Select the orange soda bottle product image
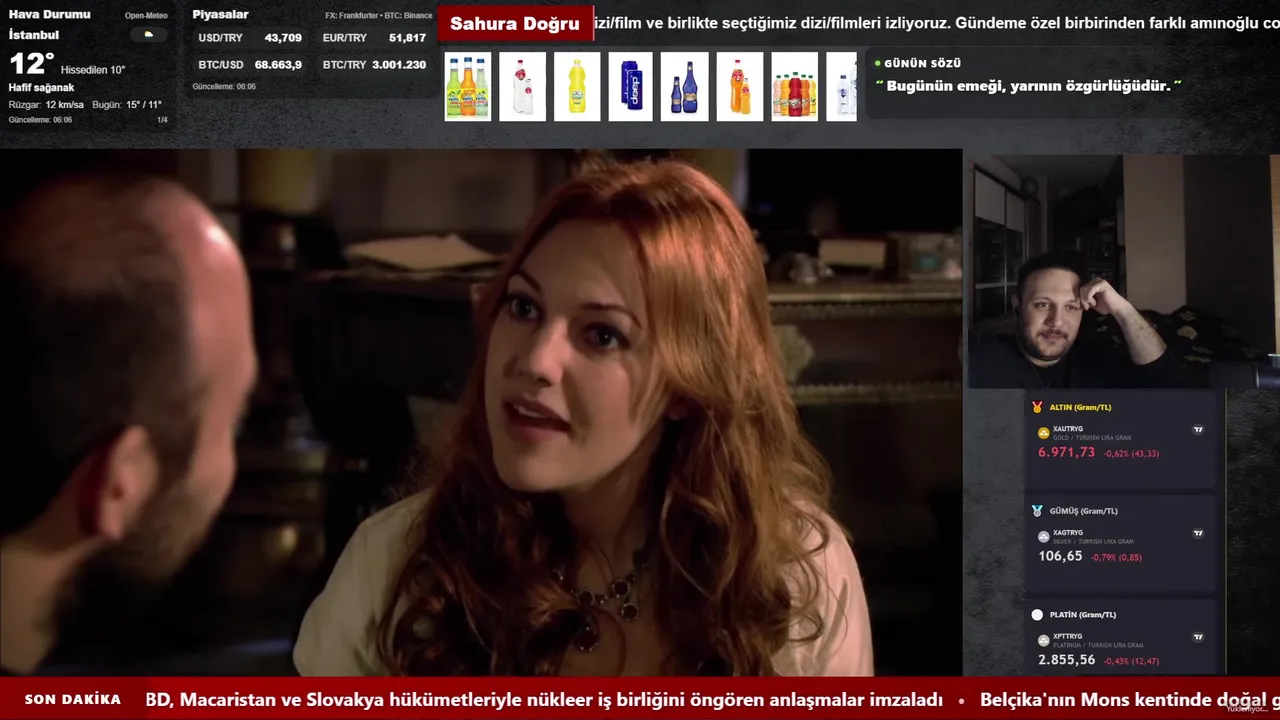This screenshot has height=720, width=1280. (740, 87)
